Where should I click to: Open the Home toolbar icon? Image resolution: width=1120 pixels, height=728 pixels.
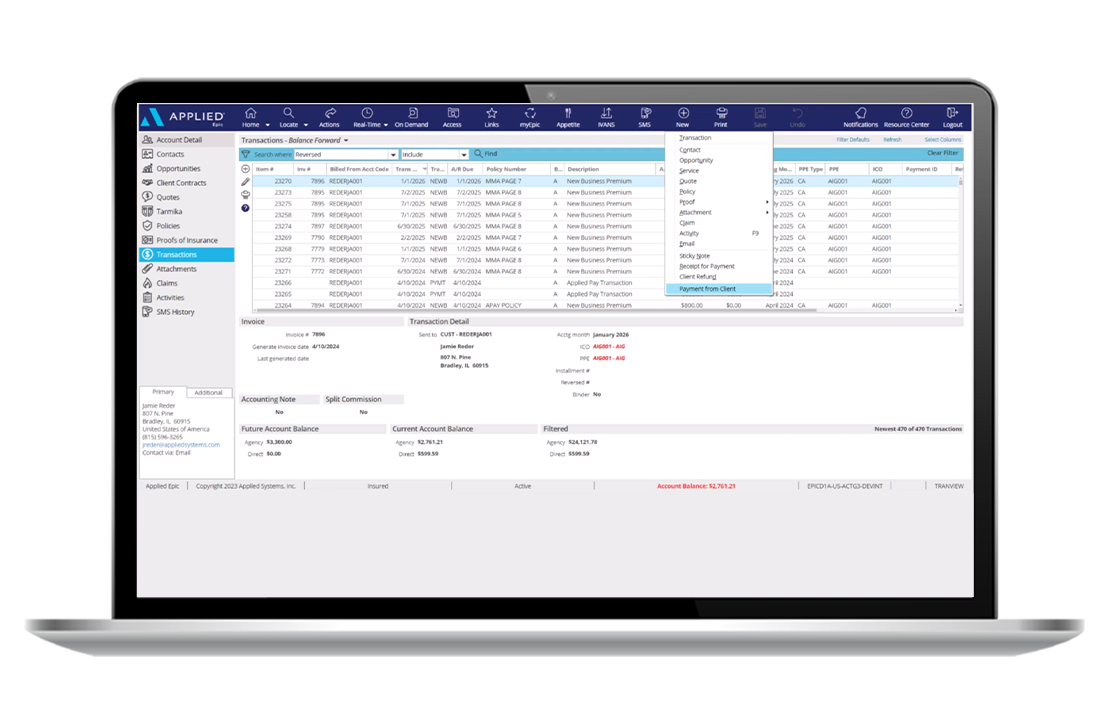(x=250, y=113)
